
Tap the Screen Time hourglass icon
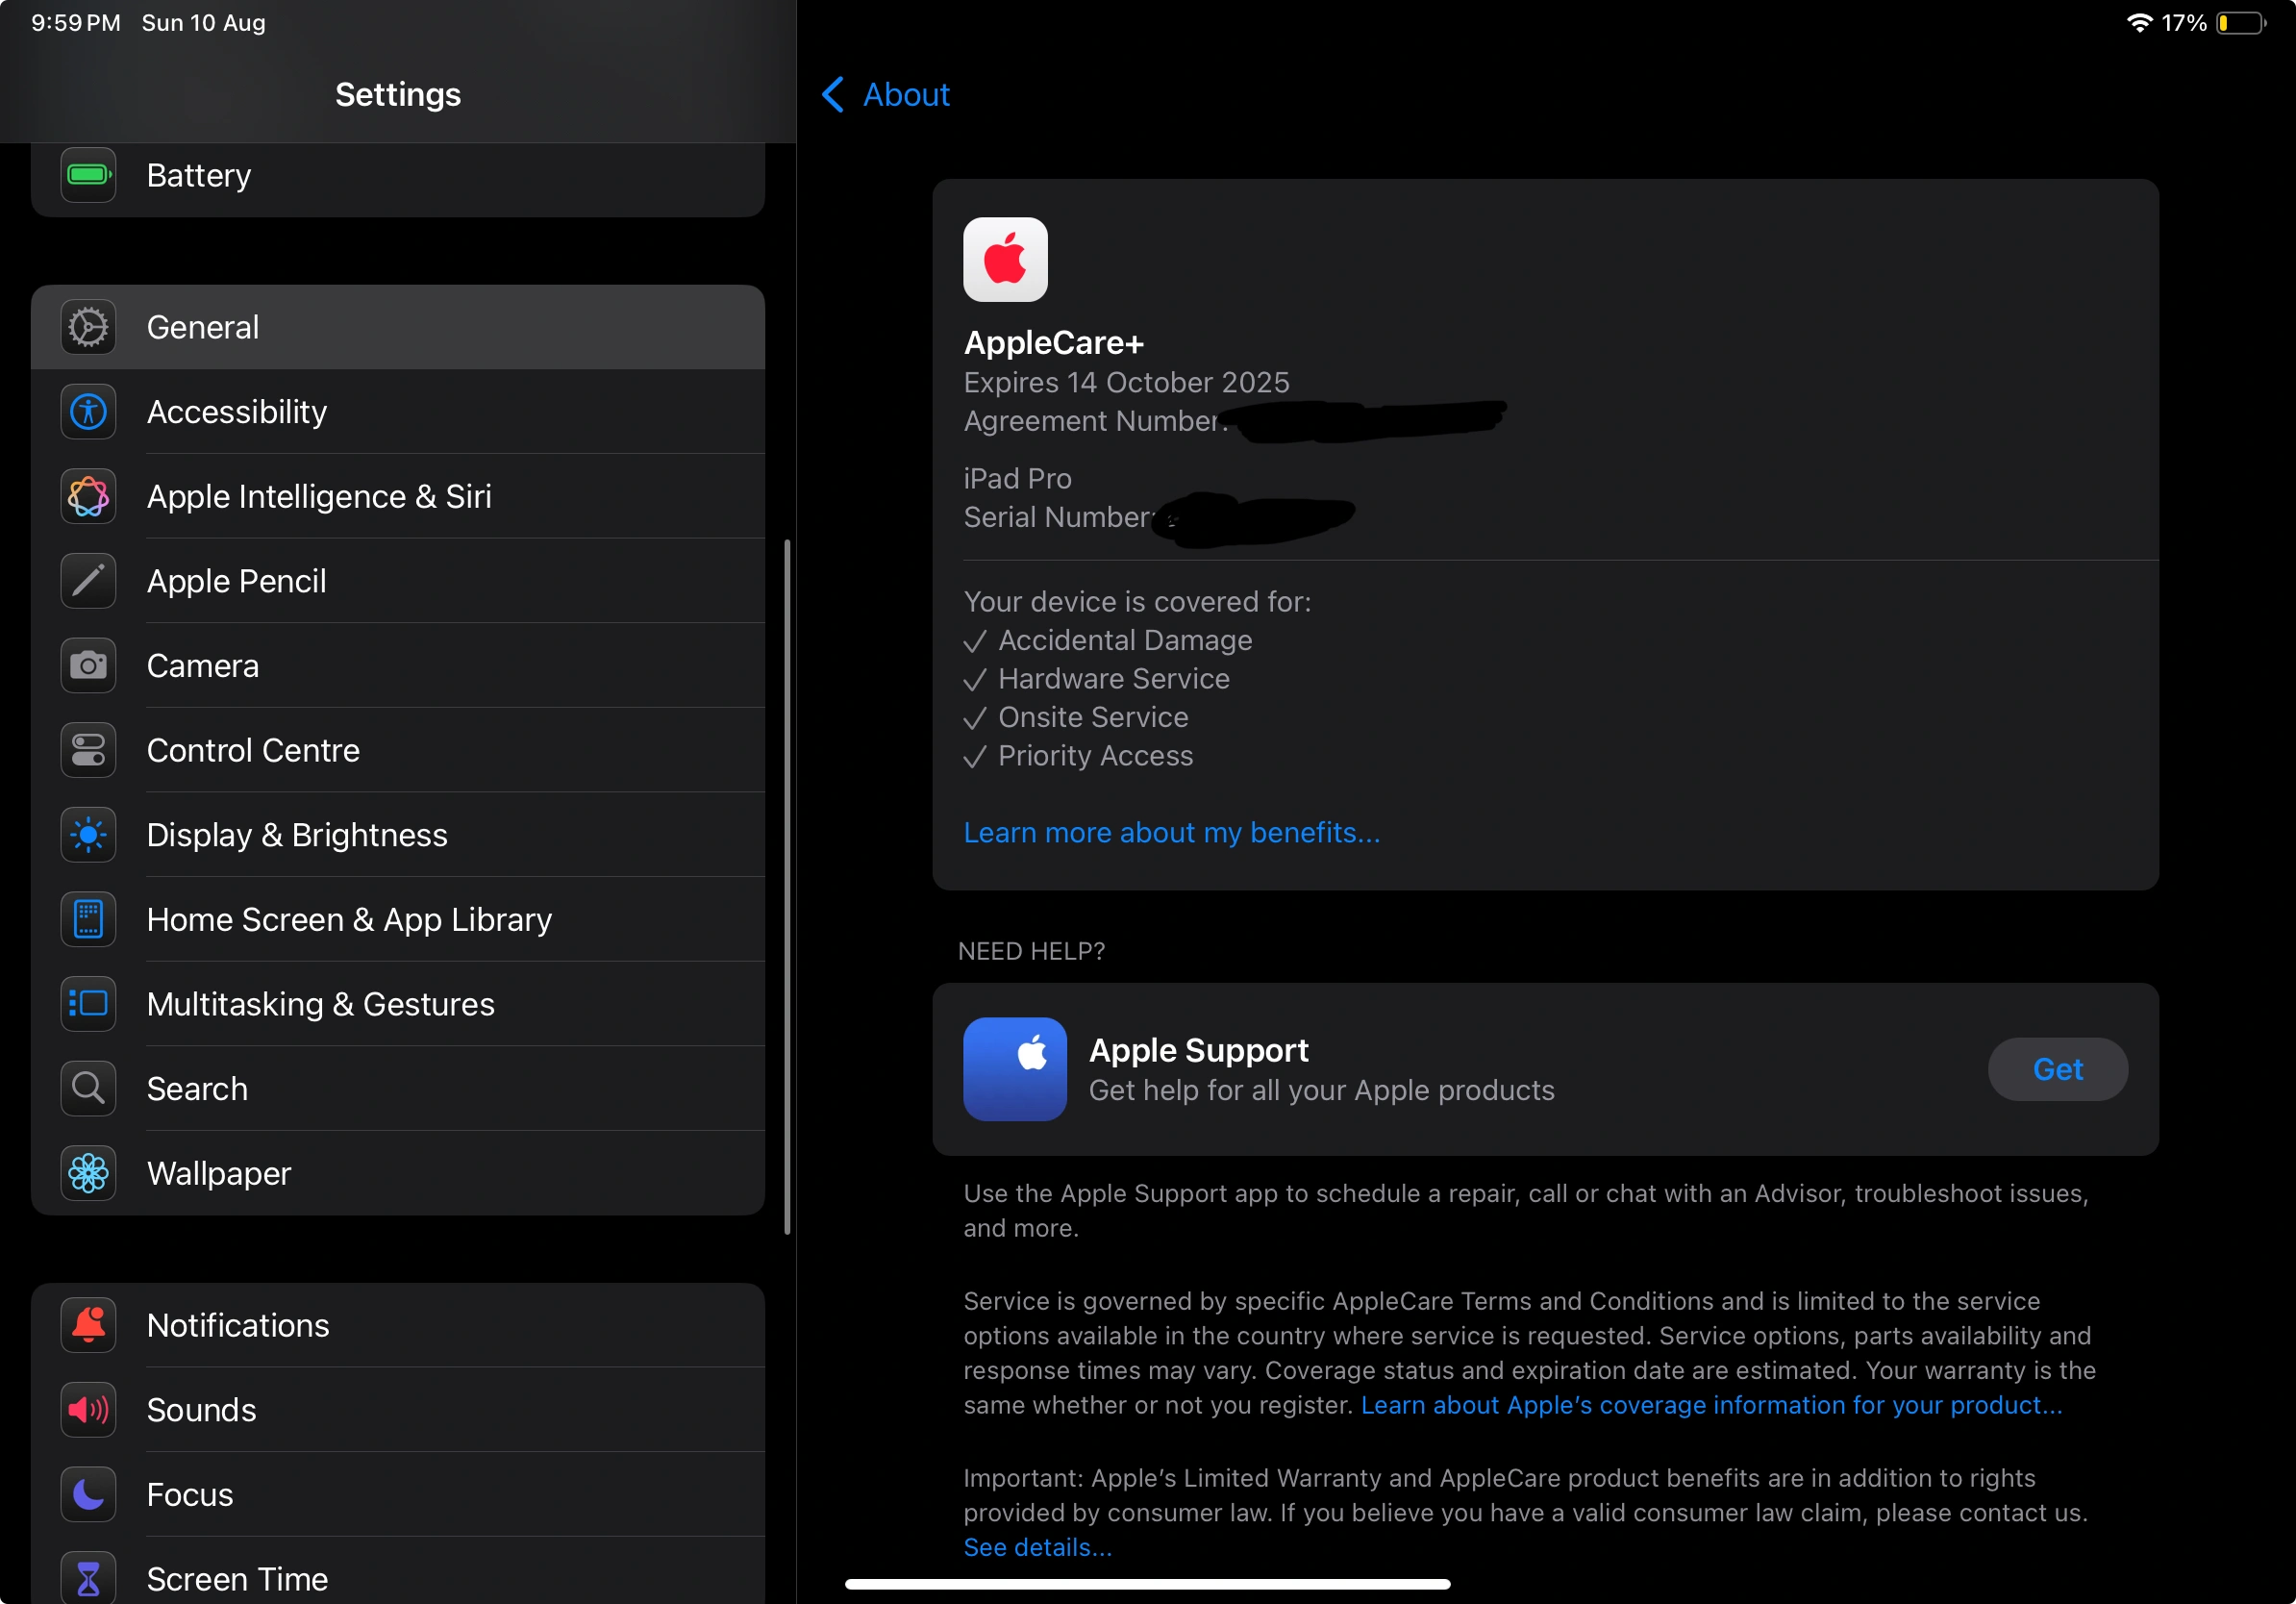(x=88, y=1578)
